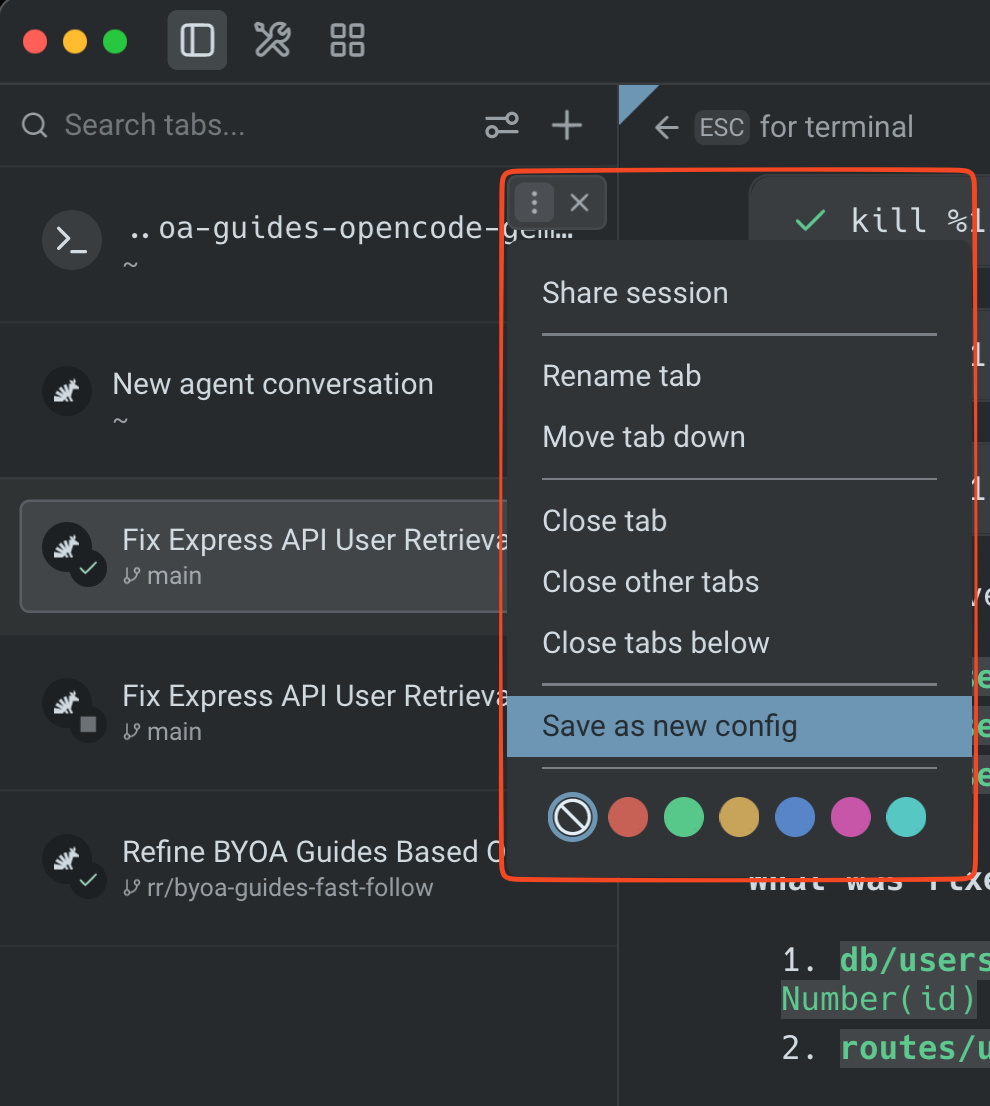Clear the tab color with the no-color swatch
Screen dimensions: 990x1106
tap(572, 816)
